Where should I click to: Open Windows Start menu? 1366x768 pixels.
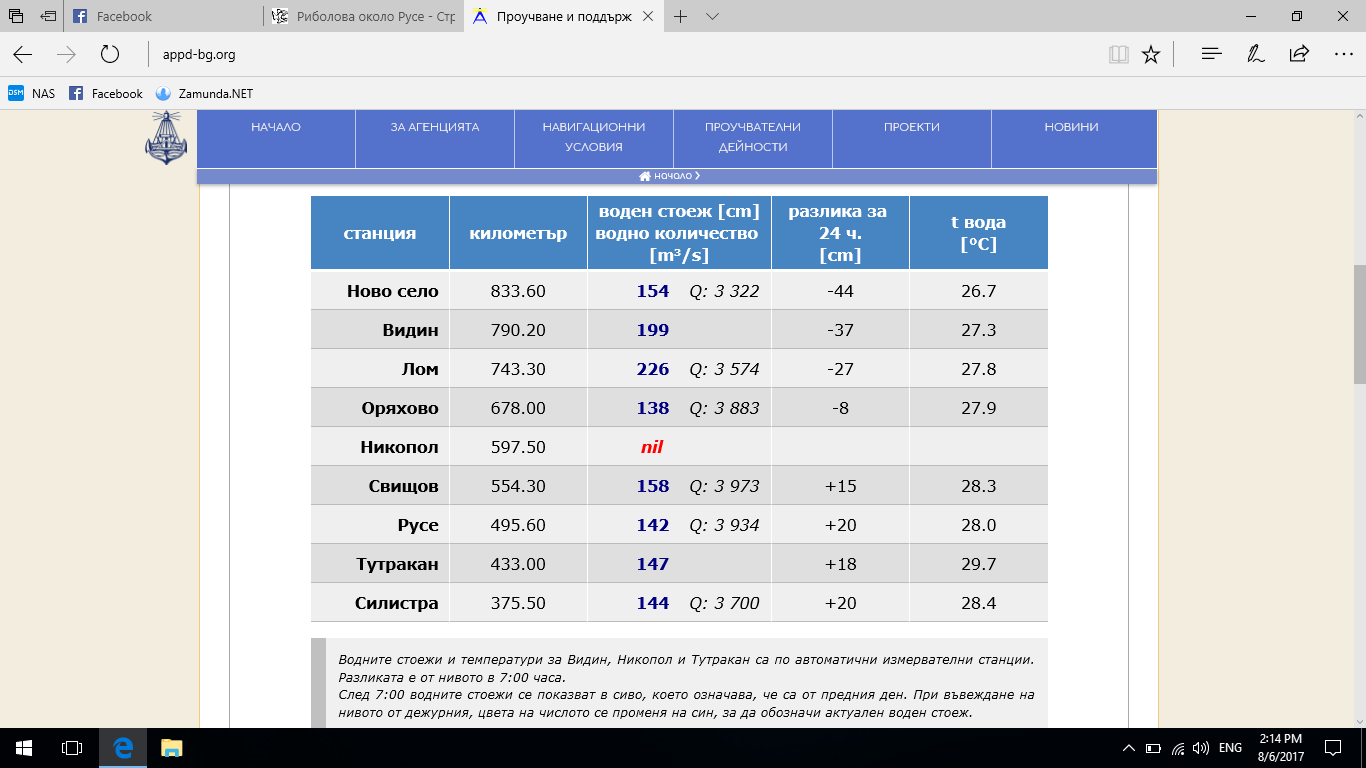click(24, 748)
